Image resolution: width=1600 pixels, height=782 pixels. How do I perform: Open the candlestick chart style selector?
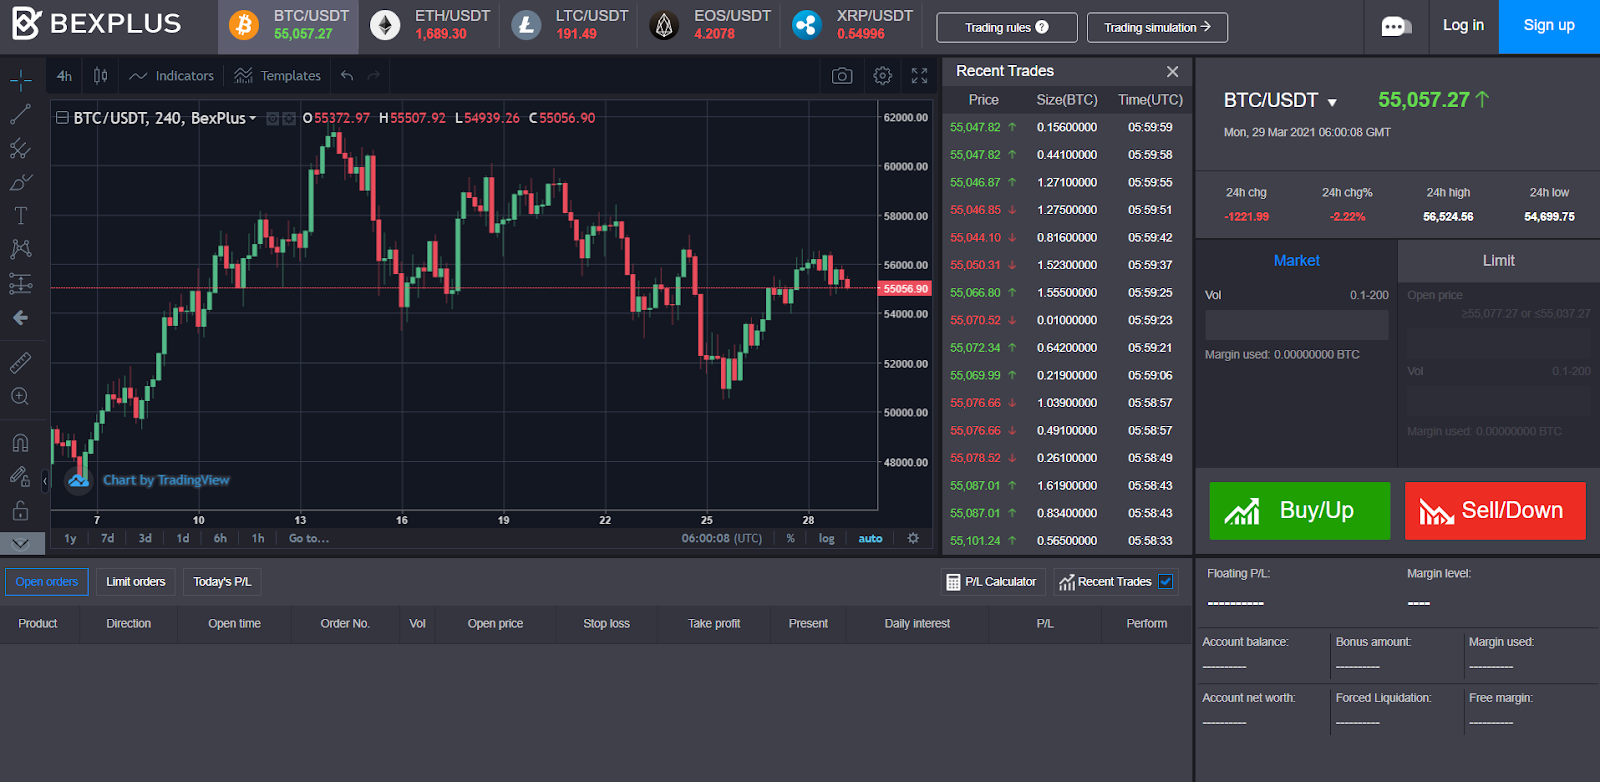(x=100, y=76)
